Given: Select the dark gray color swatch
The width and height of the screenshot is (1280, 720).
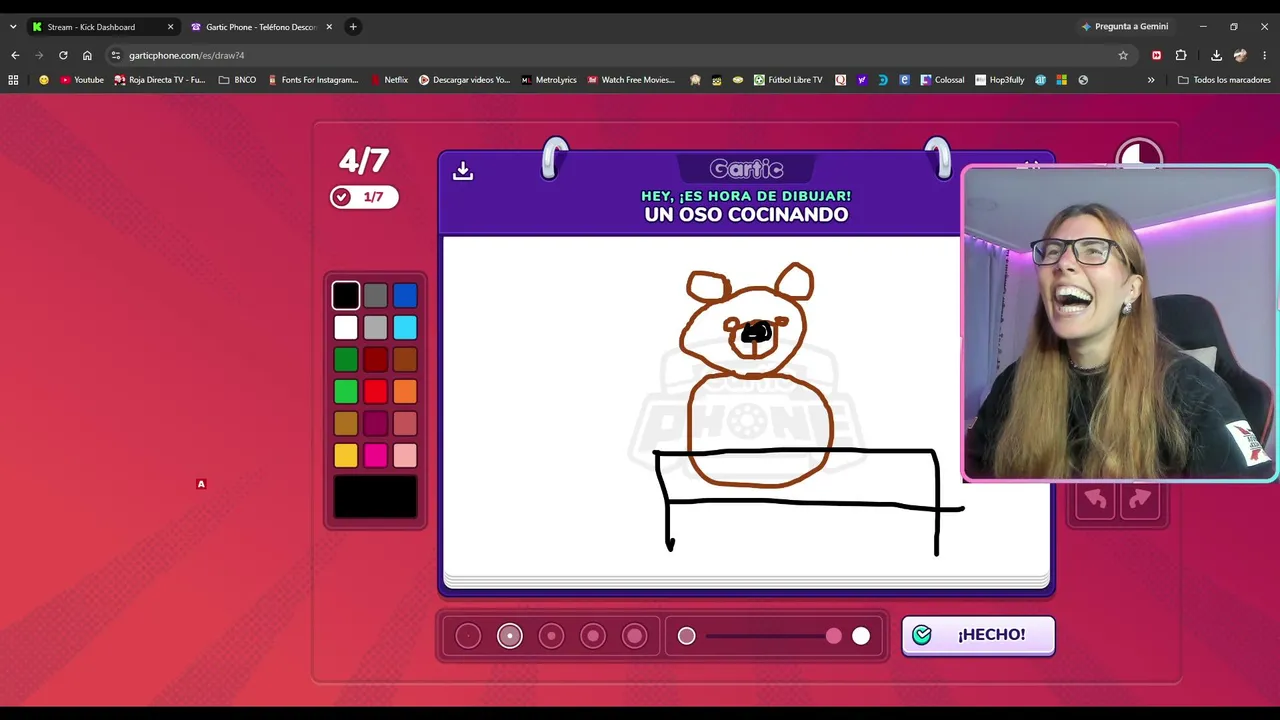Looking at the screenshot, I should [x=375, y=295].
